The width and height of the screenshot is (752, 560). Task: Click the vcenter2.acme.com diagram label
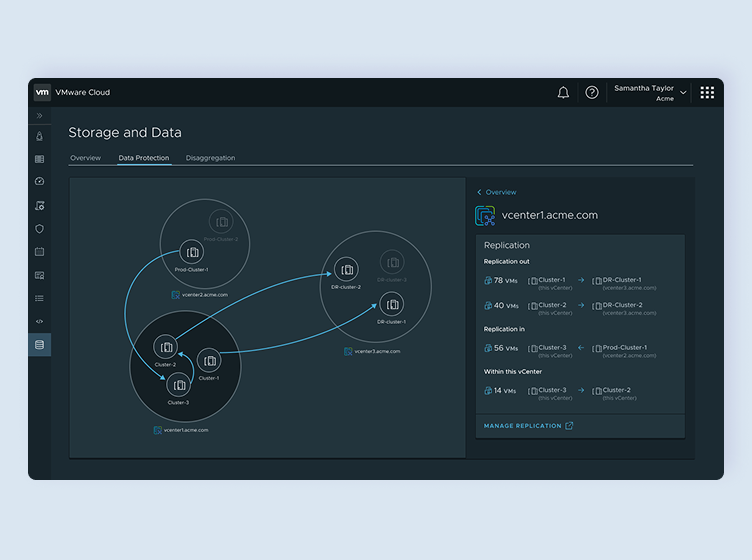[200, 295]
